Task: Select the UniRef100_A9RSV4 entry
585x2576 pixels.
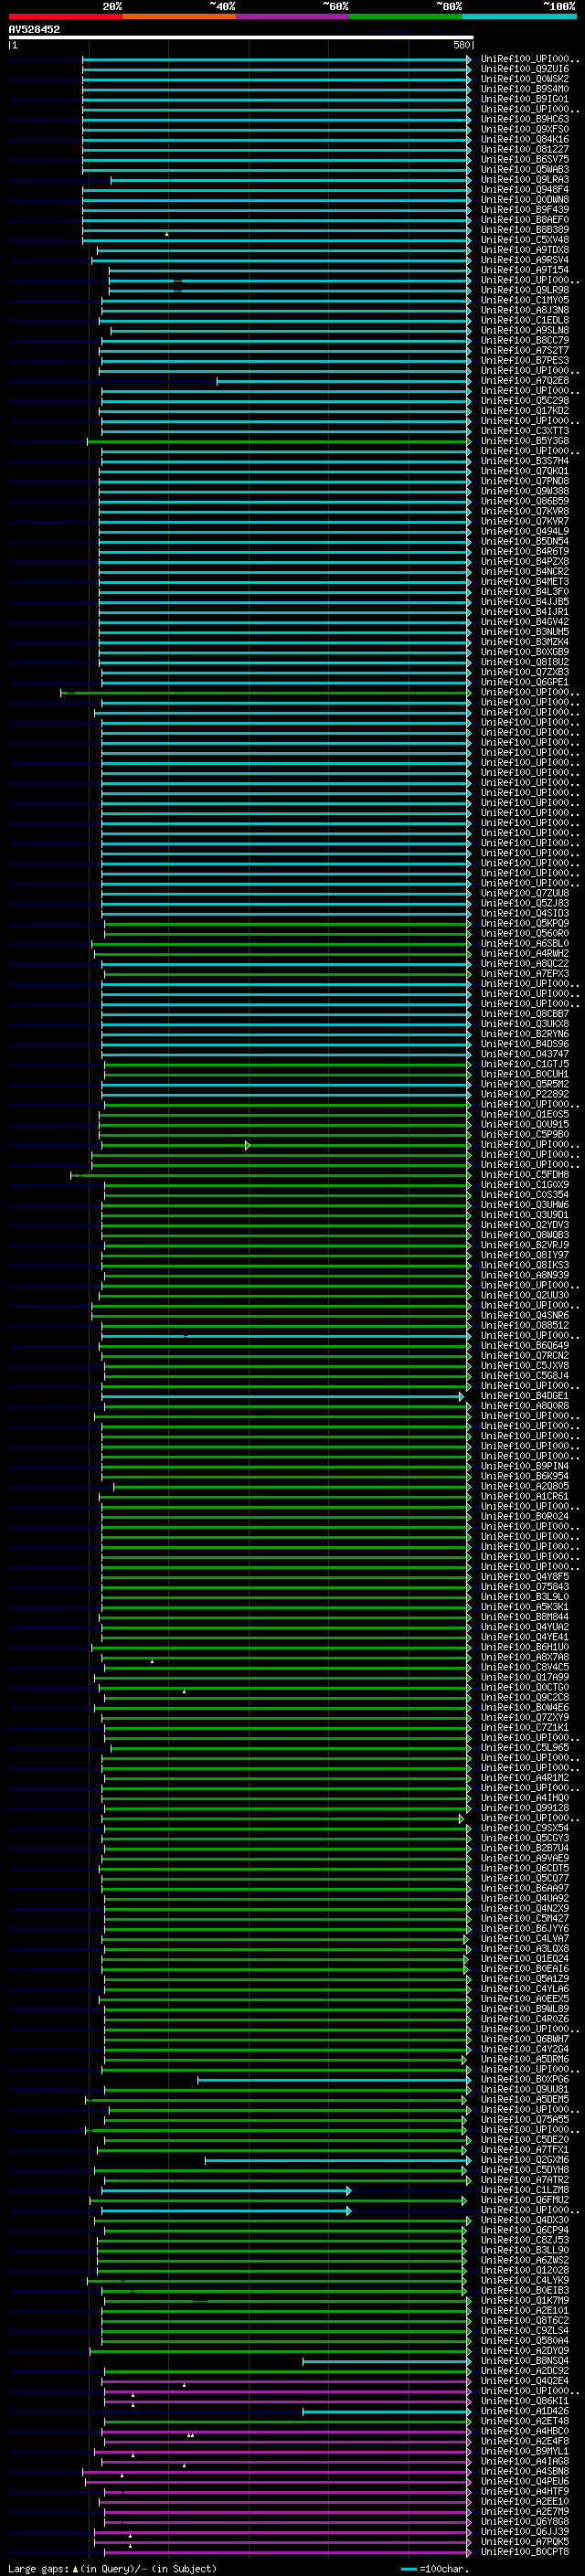Action: tap(524, 261)
